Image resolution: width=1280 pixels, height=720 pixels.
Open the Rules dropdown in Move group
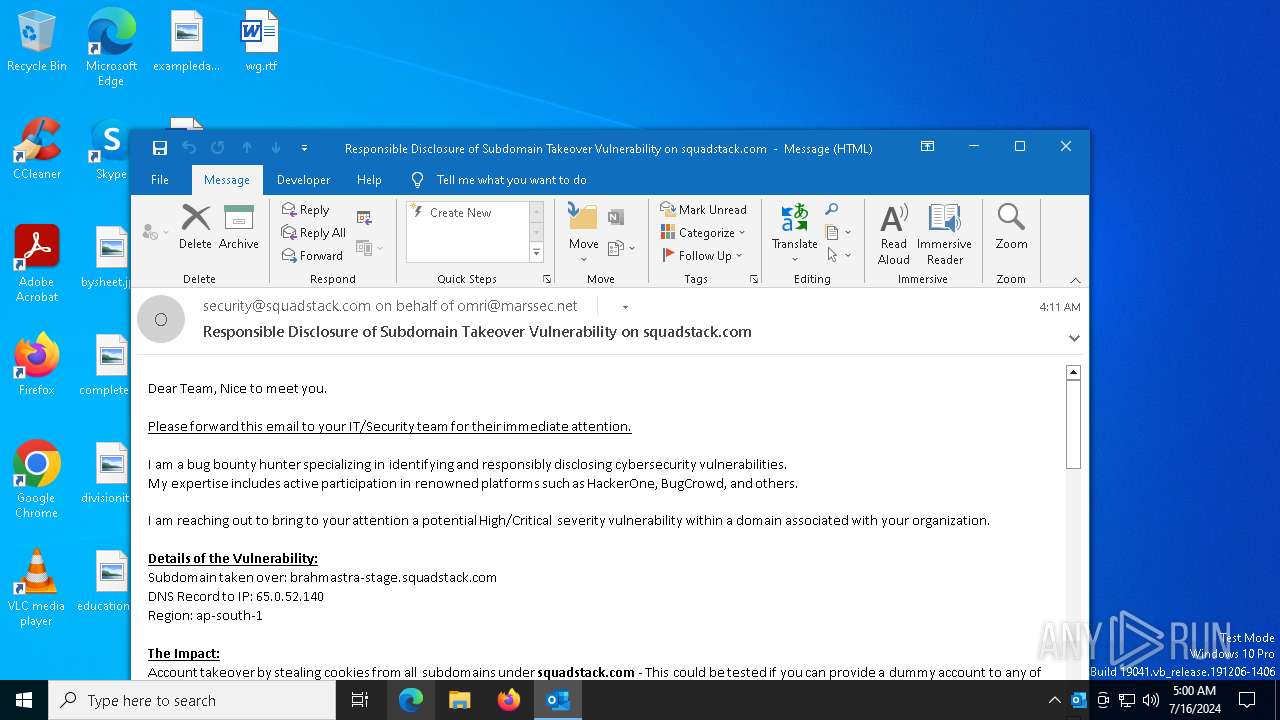point(622,248)
